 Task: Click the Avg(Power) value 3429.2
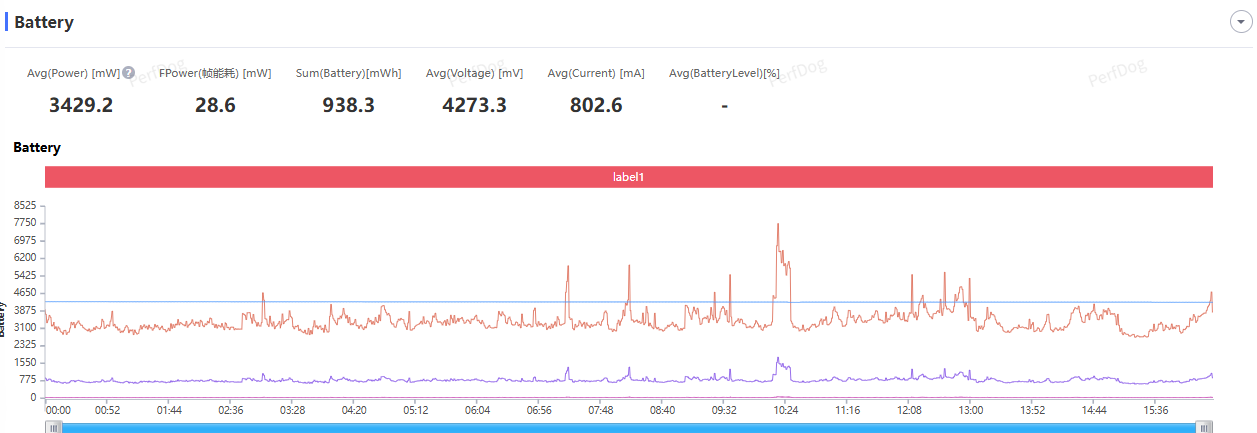(x=81, y=104)
